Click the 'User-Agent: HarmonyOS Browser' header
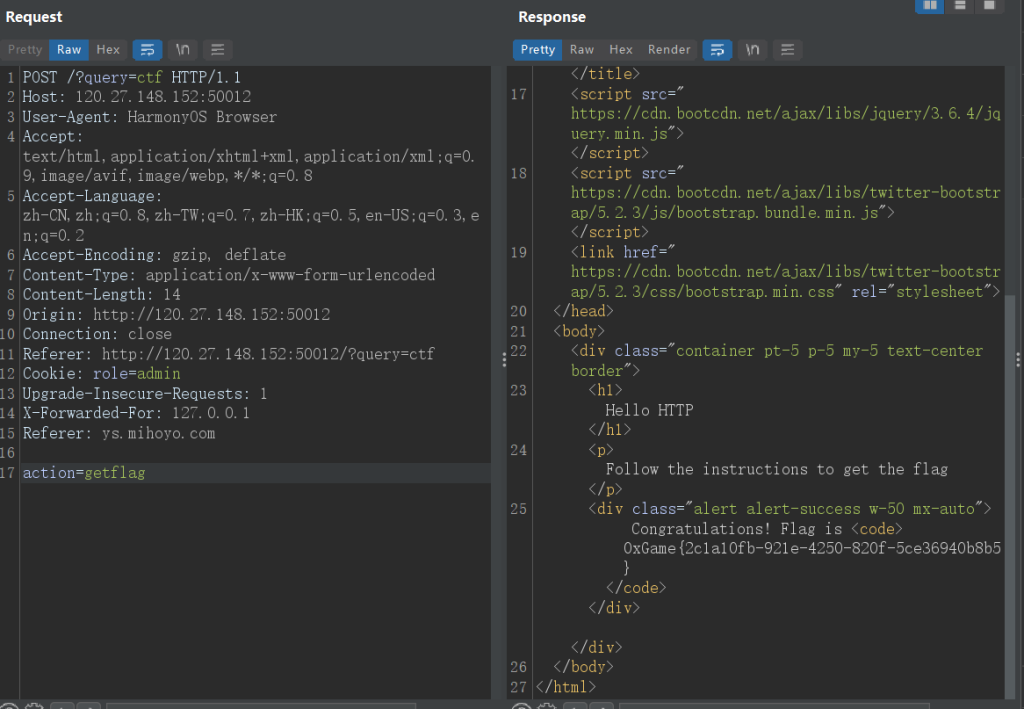The image size is (1024, 709). coord(150,117)
